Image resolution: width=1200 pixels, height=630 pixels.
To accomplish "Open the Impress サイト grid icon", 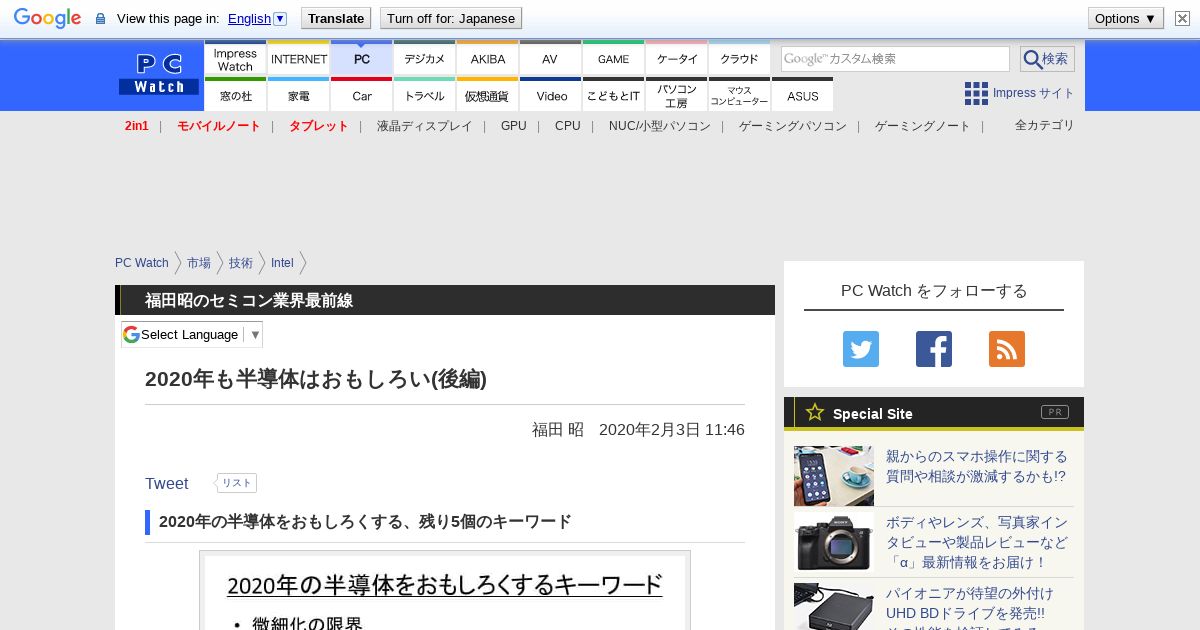I will click(976, 93).
